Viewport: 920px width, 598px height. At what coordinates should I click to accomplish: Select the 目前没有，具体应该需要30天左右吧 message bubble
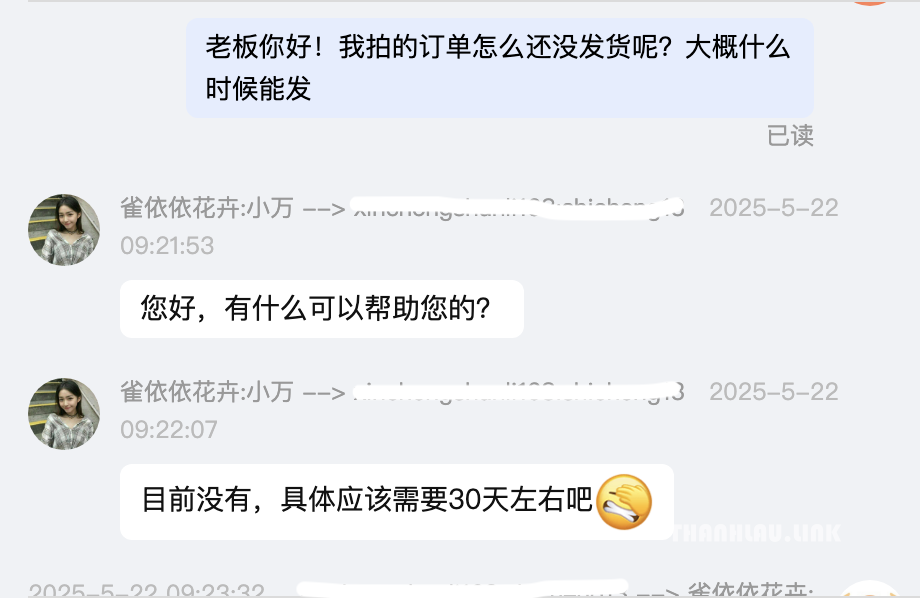click(397, 502)
